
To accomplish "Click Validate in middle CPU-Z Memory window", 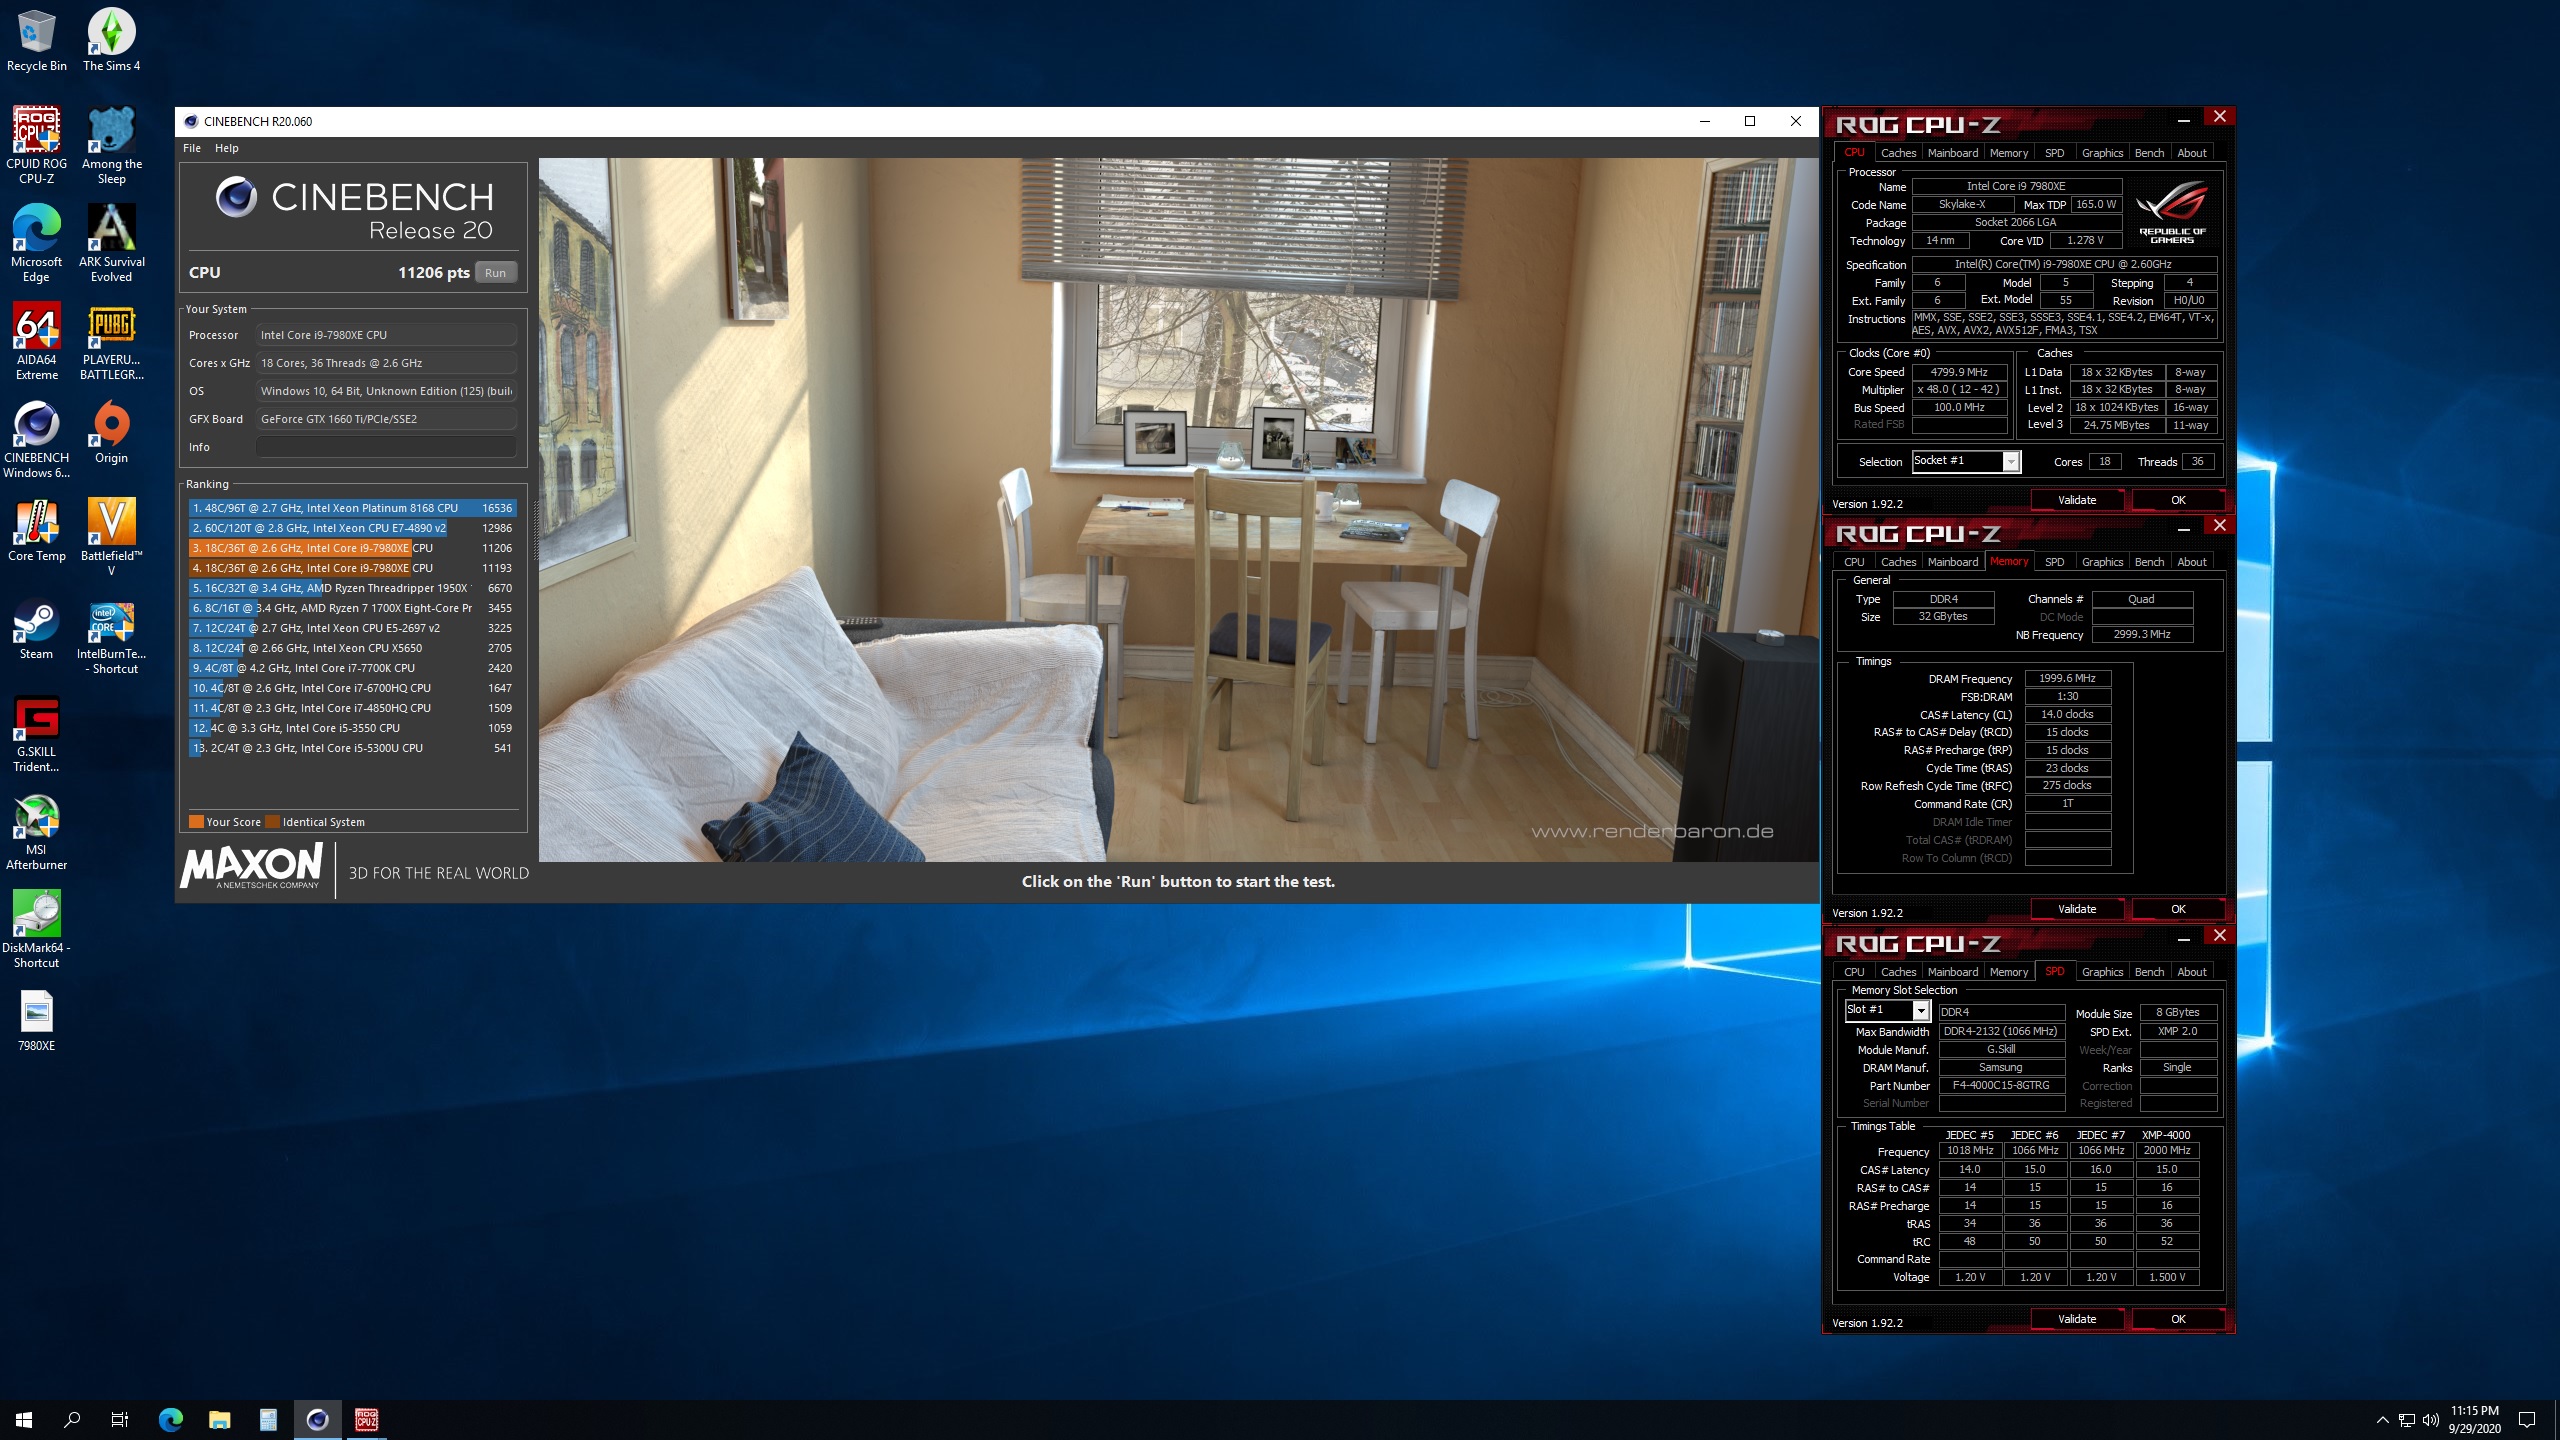I will 2077,909.
